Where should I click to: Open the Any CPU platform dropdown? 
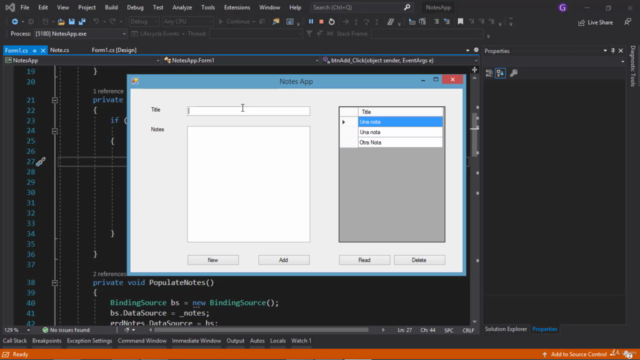[187, 22]
